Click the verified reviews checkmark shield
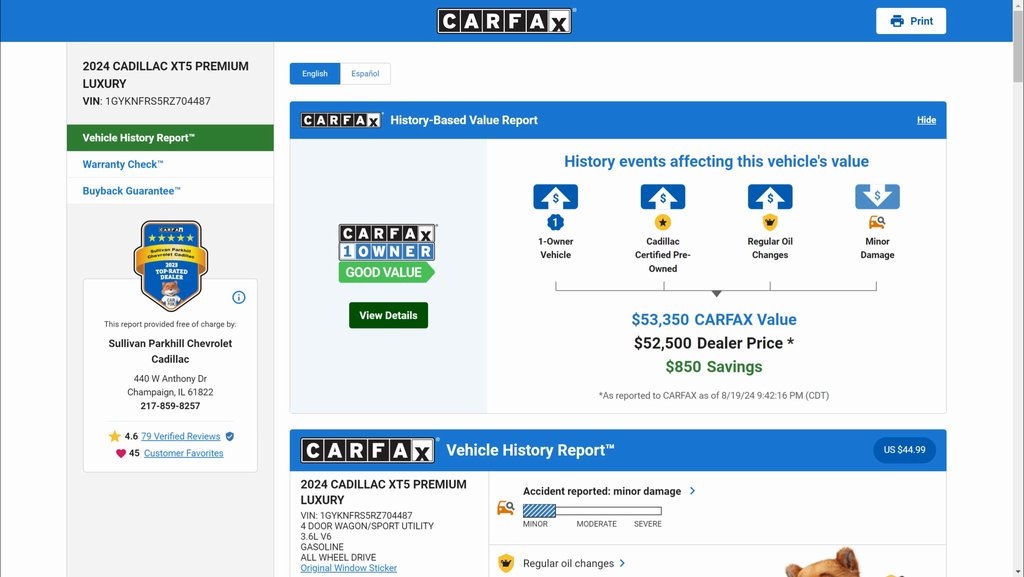 point(230,436)
